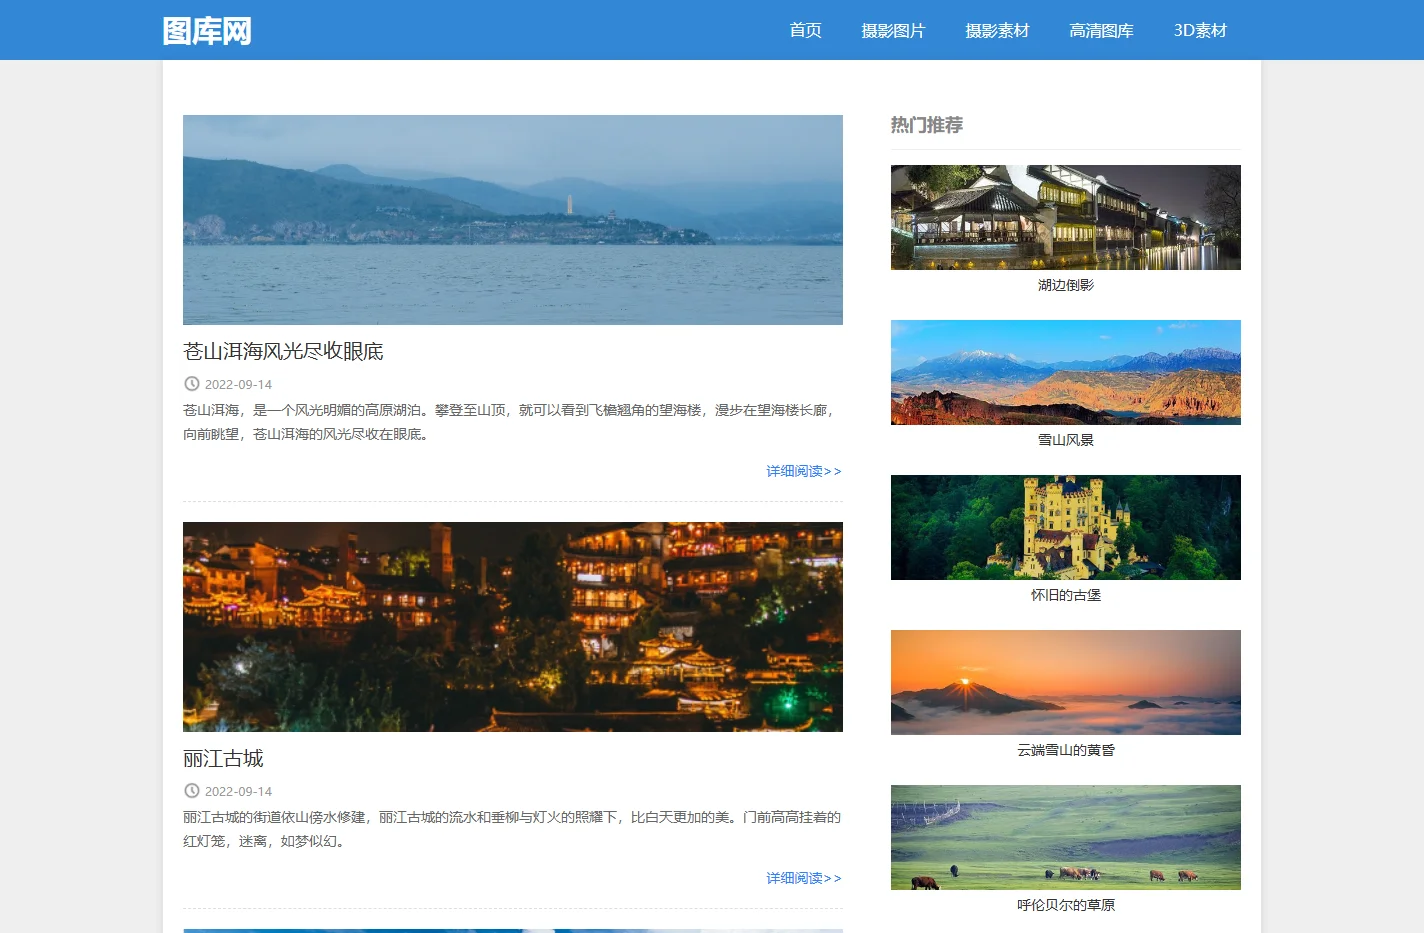The image size is (1424, 933).
Task: Click the 热门推荐 sidebar heading
Action: [x=927, y=125]
